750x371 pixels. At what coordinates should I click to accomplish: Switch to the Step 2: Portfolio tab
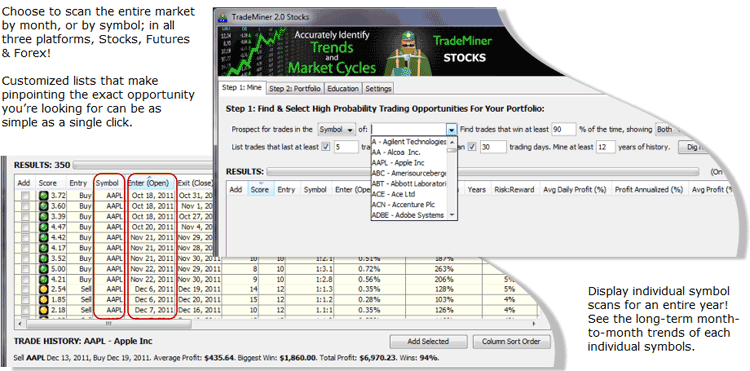pos(295,88)
